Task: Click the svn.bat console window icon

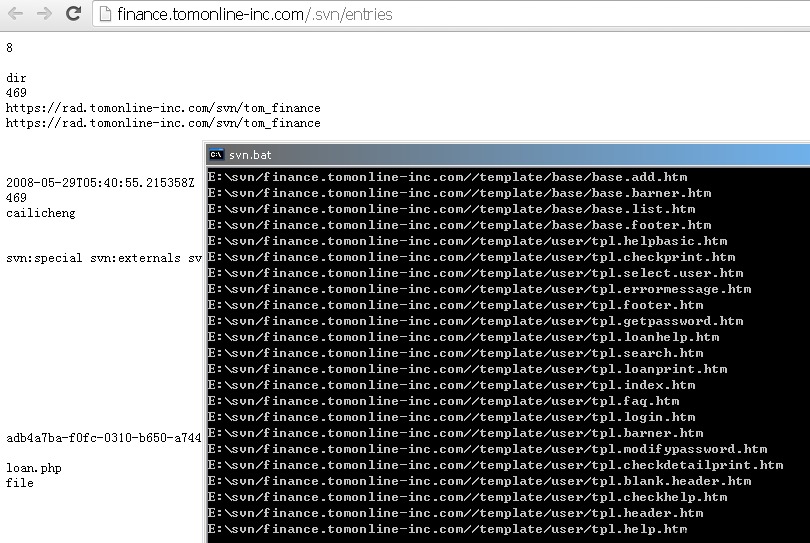Action: pyautogui.click(x=216, y=154)
